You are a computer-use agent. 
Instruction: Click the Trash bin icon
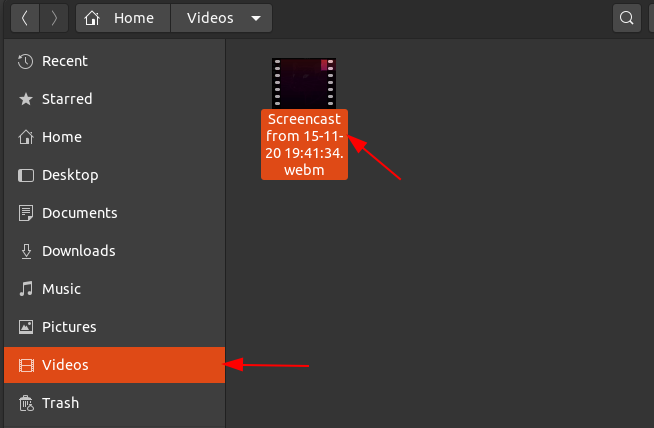tap(26, 403)
